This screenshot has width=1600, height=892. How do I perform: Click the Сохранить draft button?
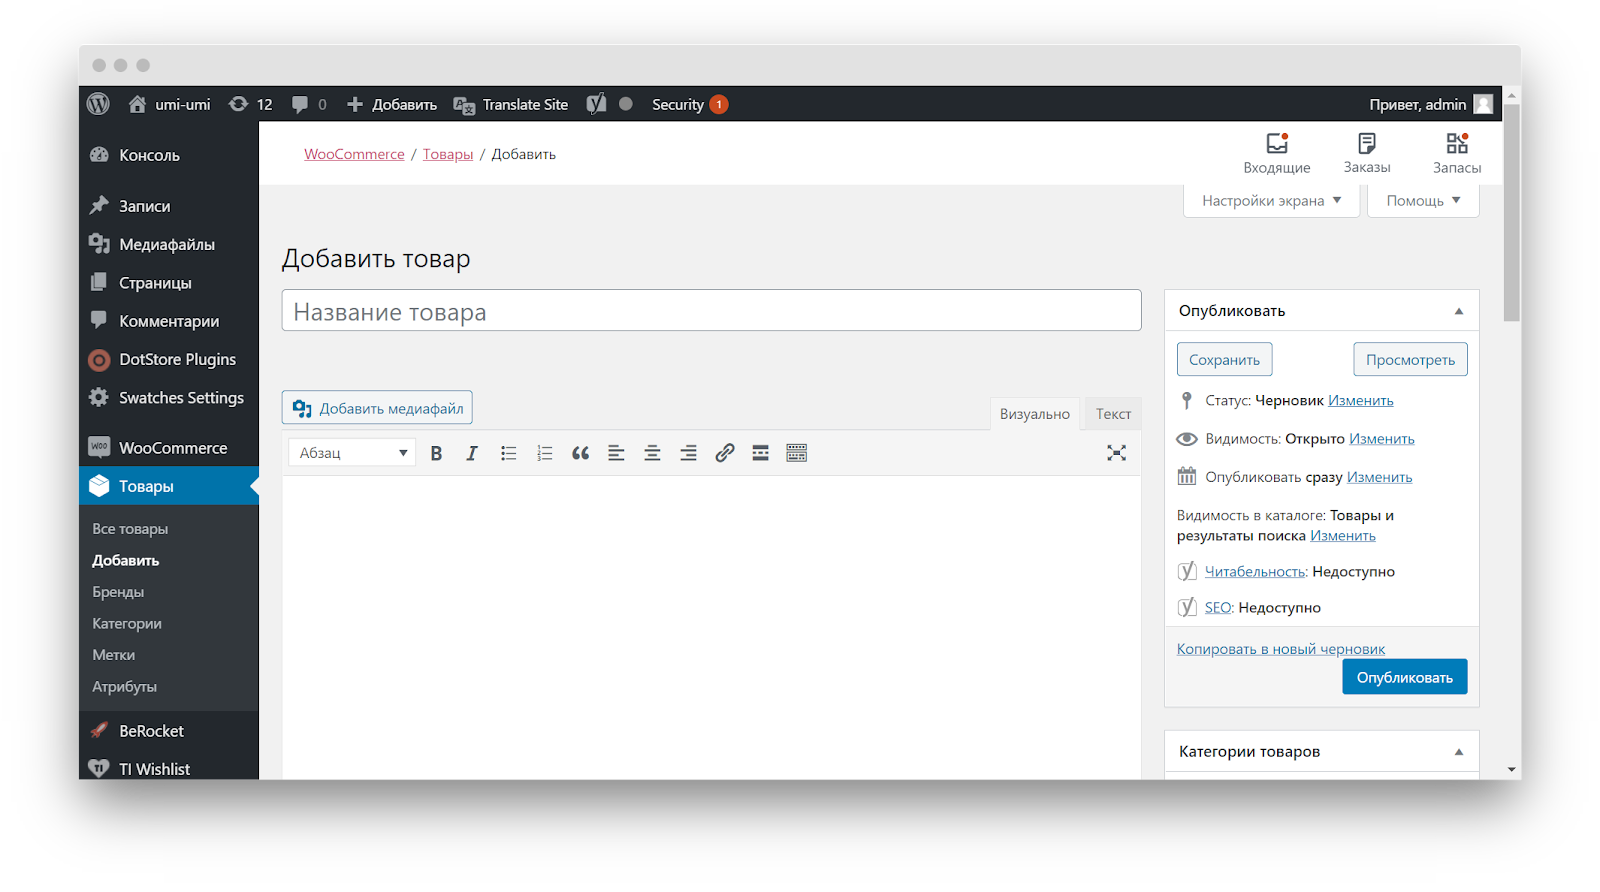[x=1224, y=360]
